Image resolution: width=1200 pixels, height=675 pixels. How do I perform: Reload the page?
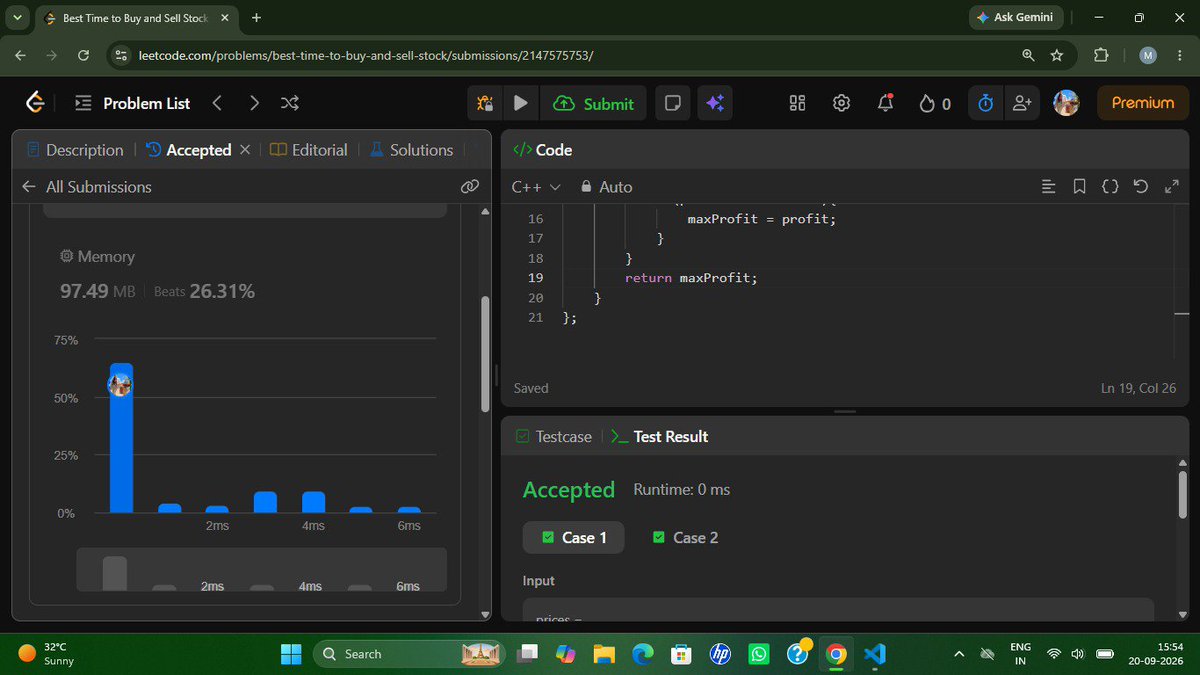coord(83,55)
